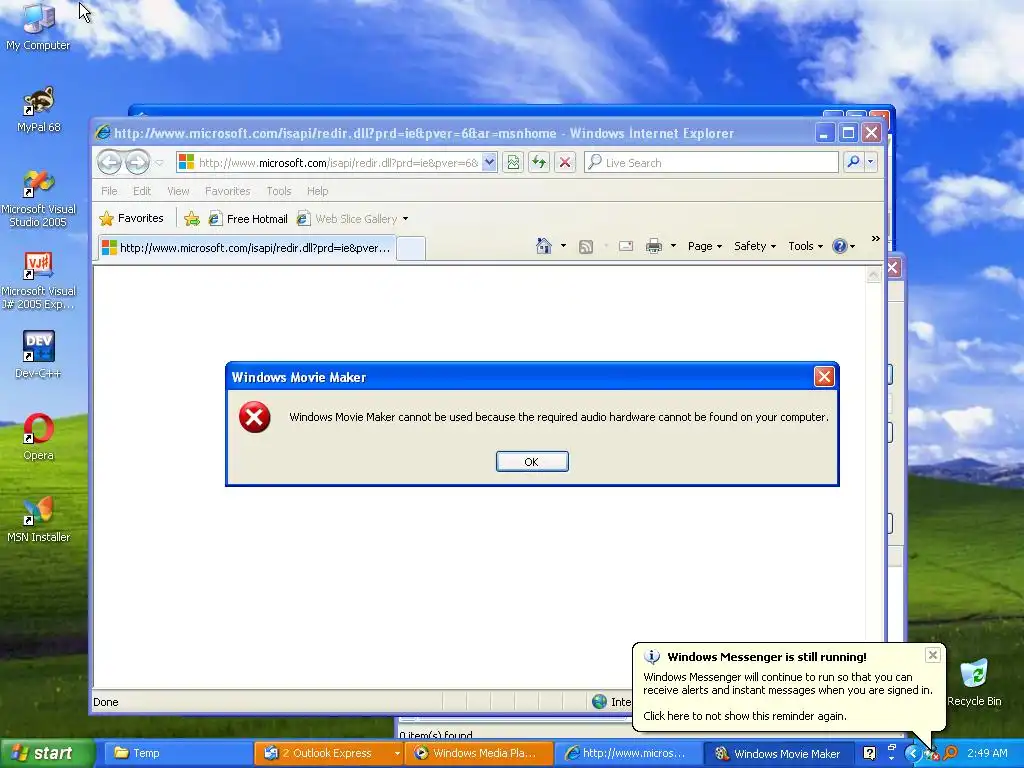Open the Favorites center star button
1024x768 pixels.
[131, 218]
